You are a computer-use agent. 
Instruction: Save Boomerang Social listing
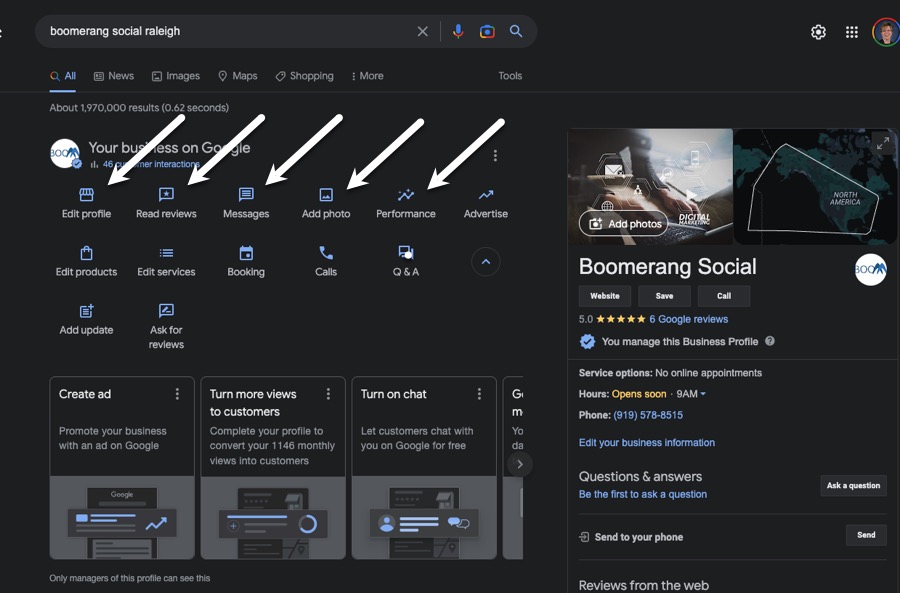click(665, 296)
